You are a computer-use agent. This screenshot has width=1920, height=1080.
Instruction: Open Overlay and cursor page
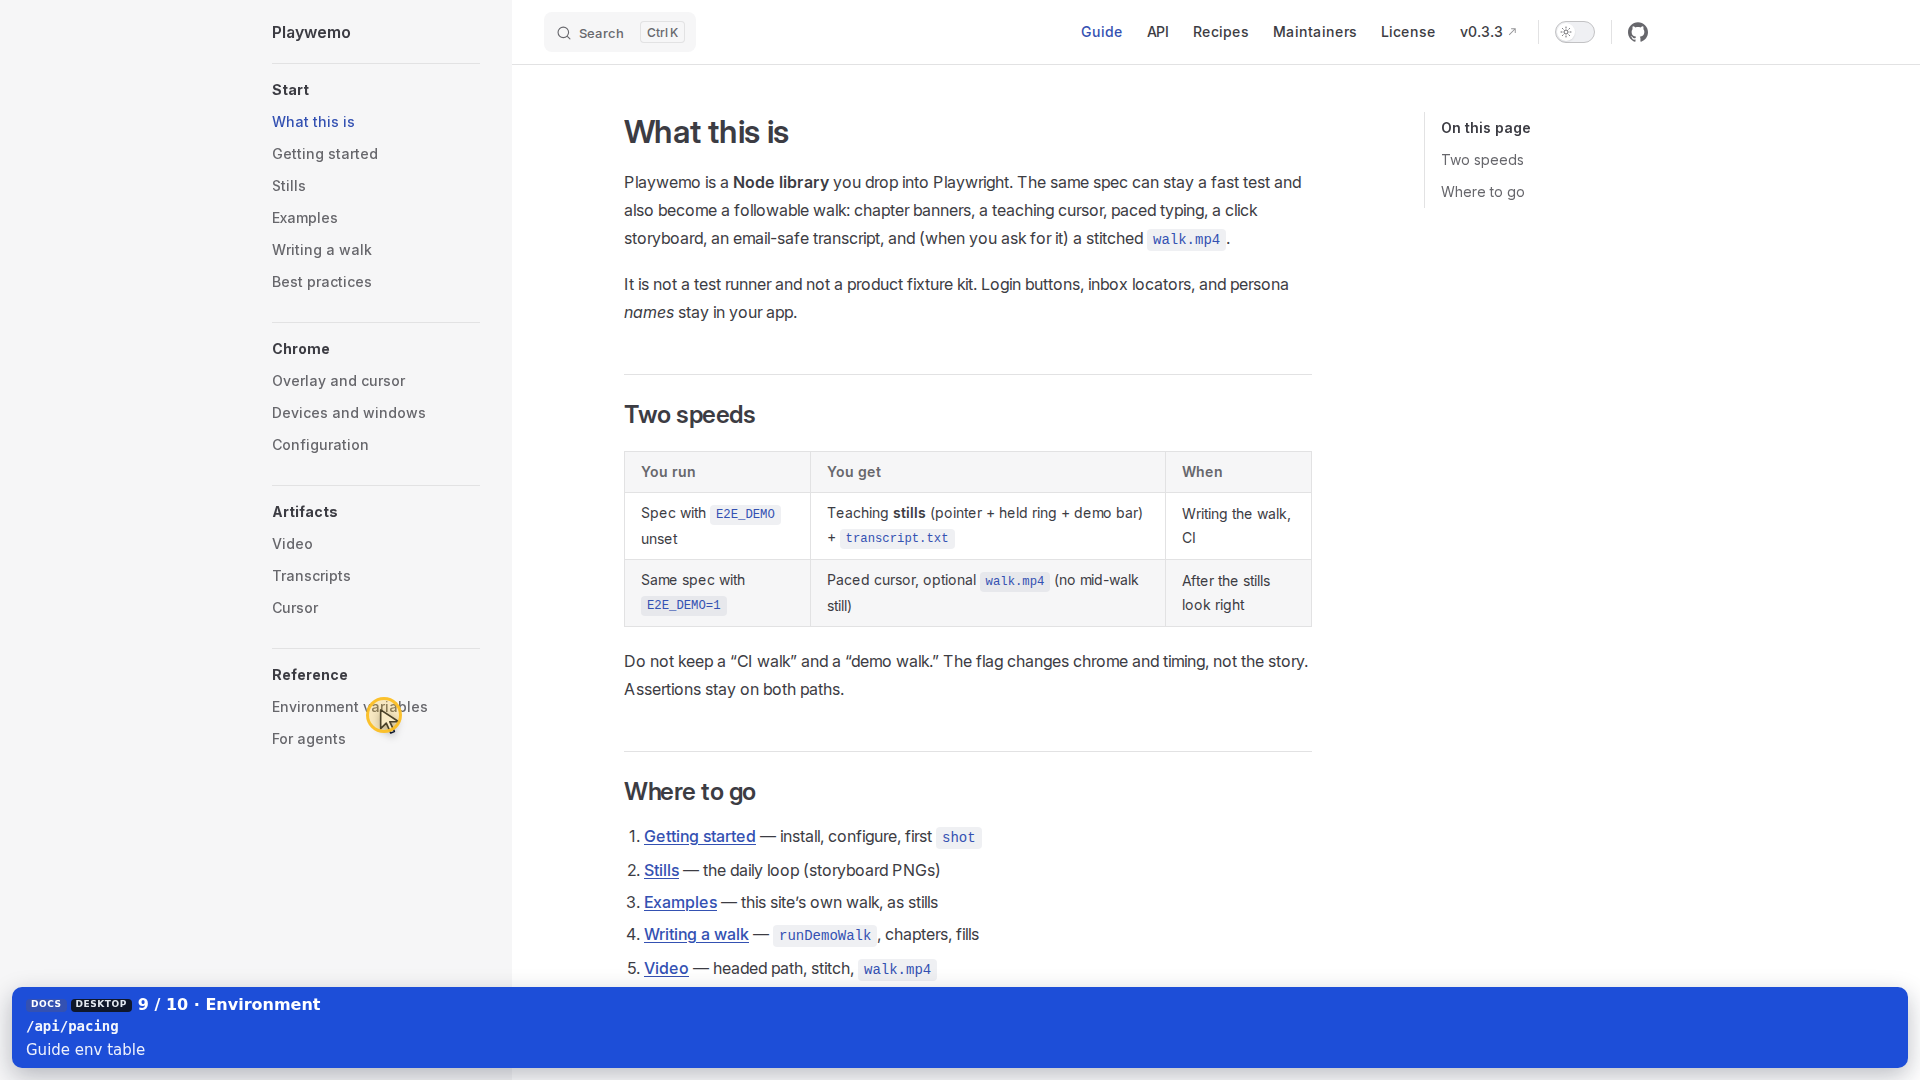[339, 381]
